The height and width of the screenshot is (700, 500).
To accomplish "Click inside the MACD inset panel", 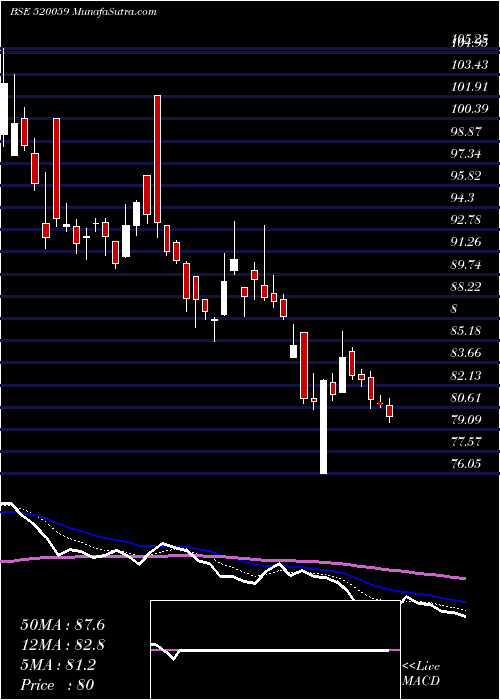I will click(275, 650).
